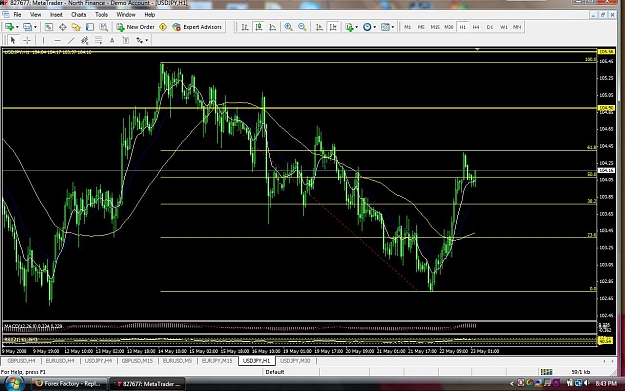Switch to the GBPUSD,H4 chart tab
Image resolution: width=625 pixels, height=391 pixels.
(21, 361)
